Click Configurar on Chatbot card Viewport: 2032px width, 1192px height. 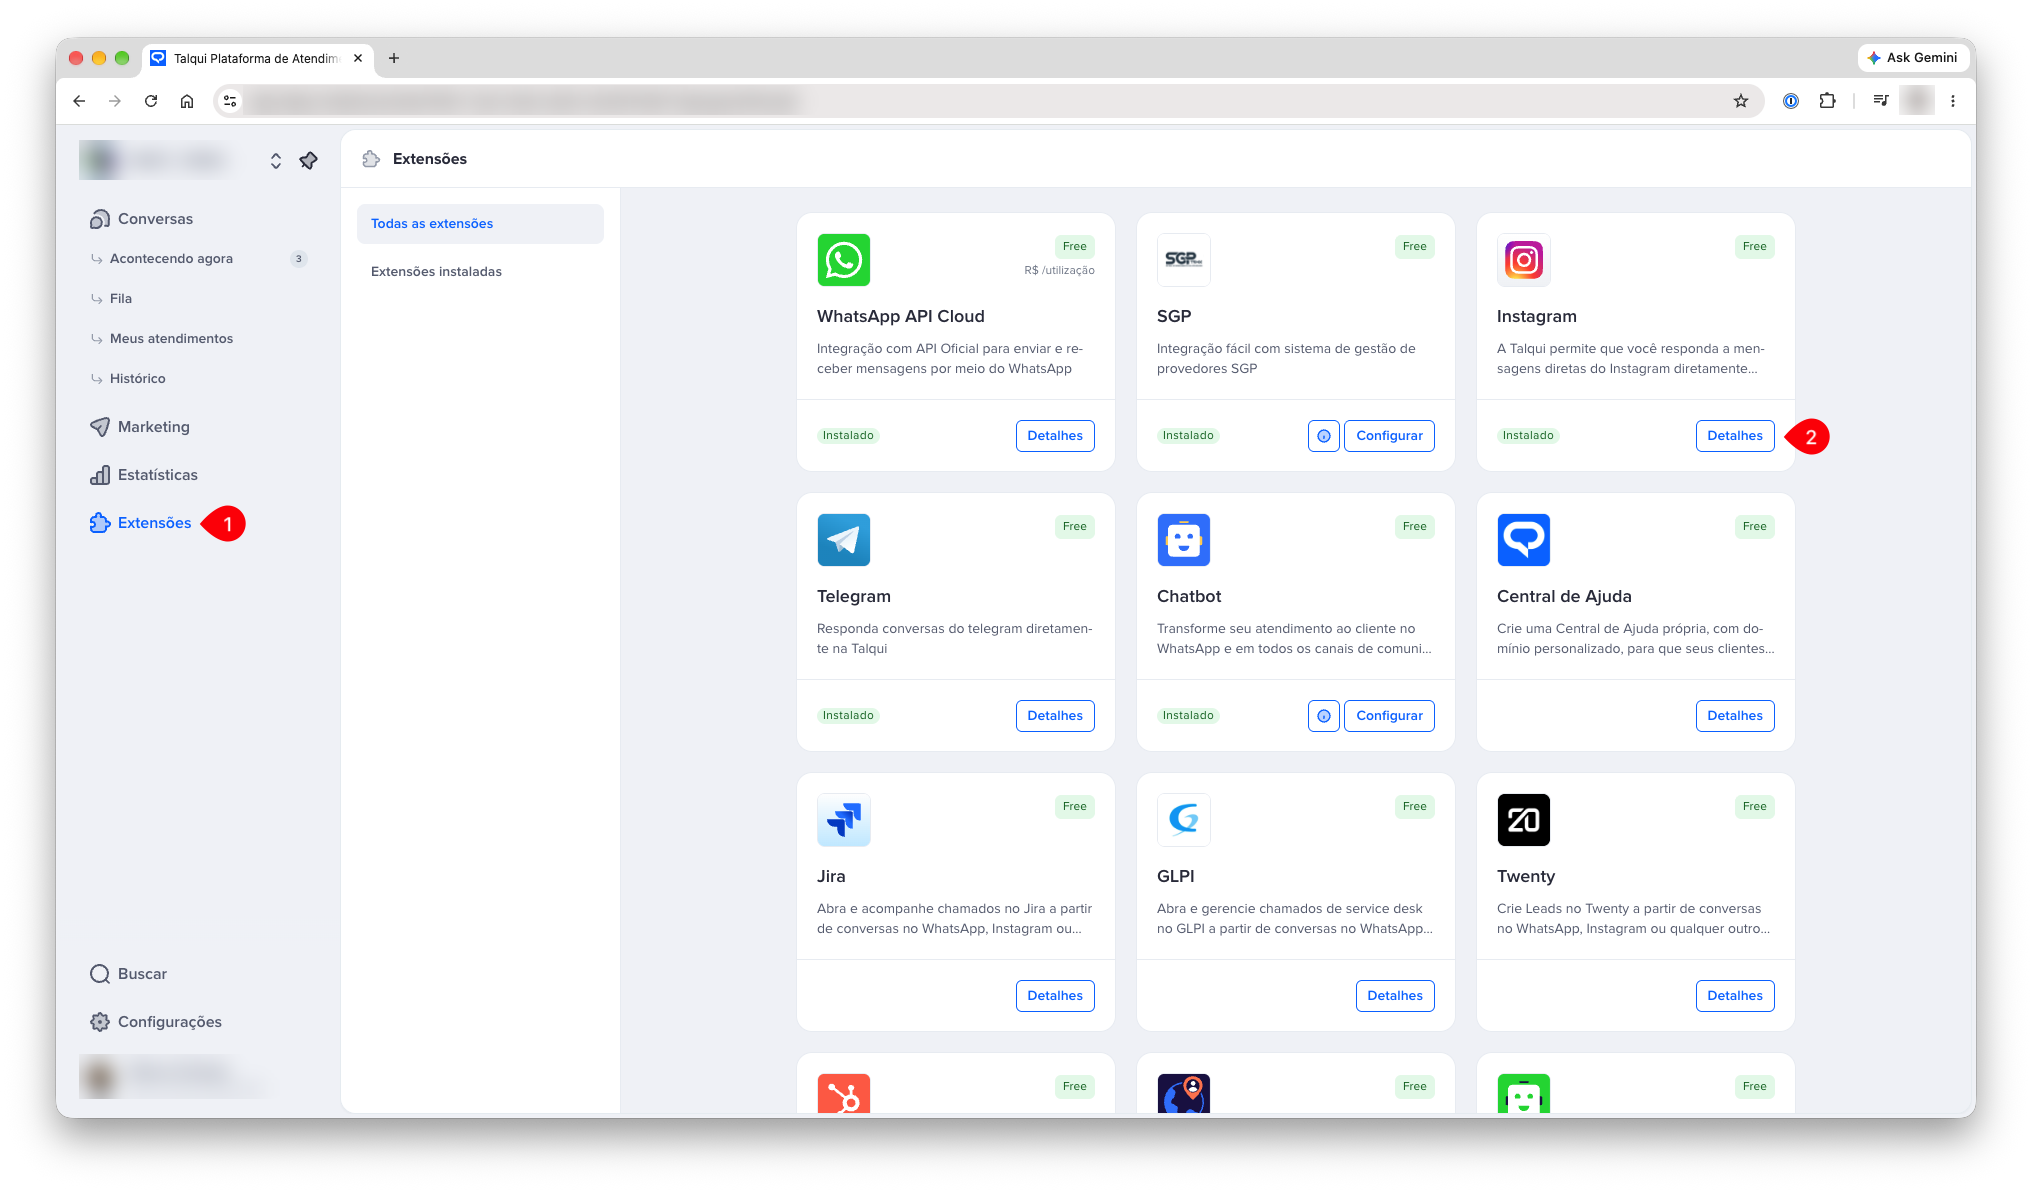click(1389, 716)
